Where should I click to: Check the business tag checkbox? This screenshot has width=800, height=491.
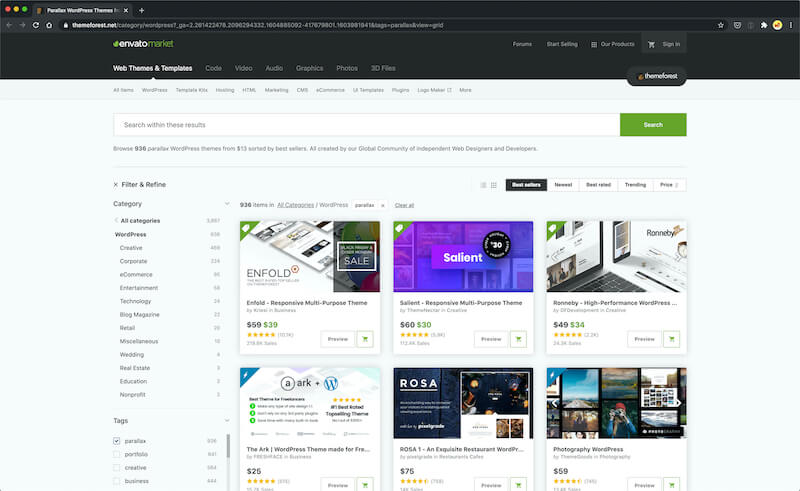coord(116,481)
